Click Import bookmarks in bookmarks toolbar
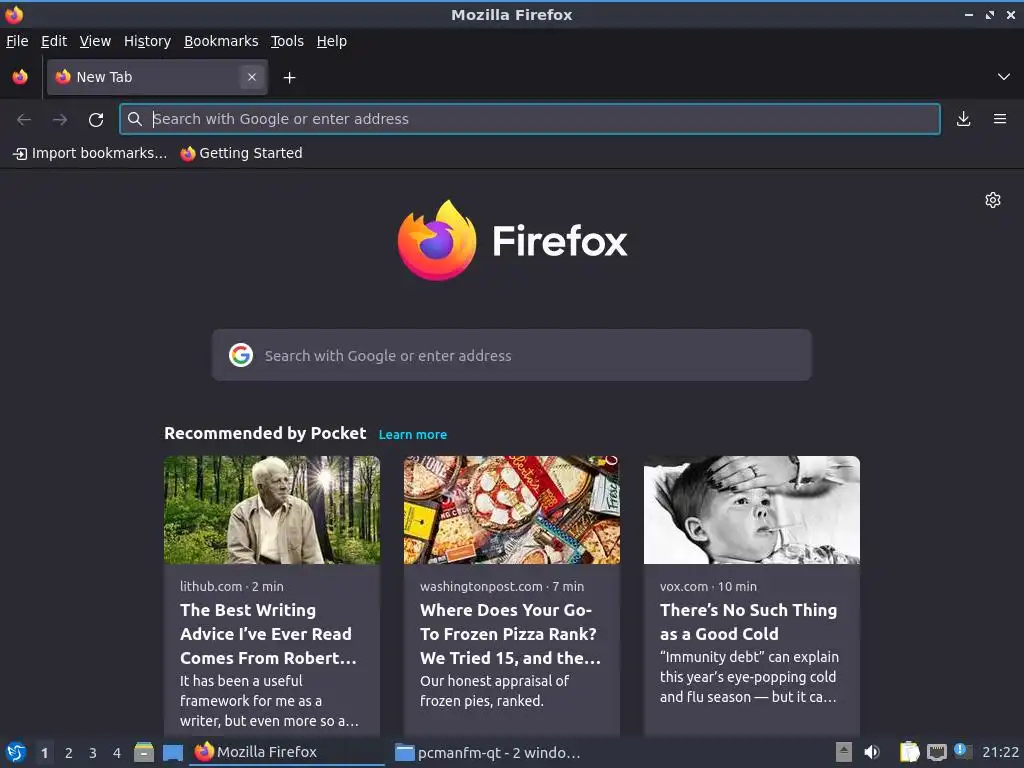Screen dimensions: 1024x768 90,153
